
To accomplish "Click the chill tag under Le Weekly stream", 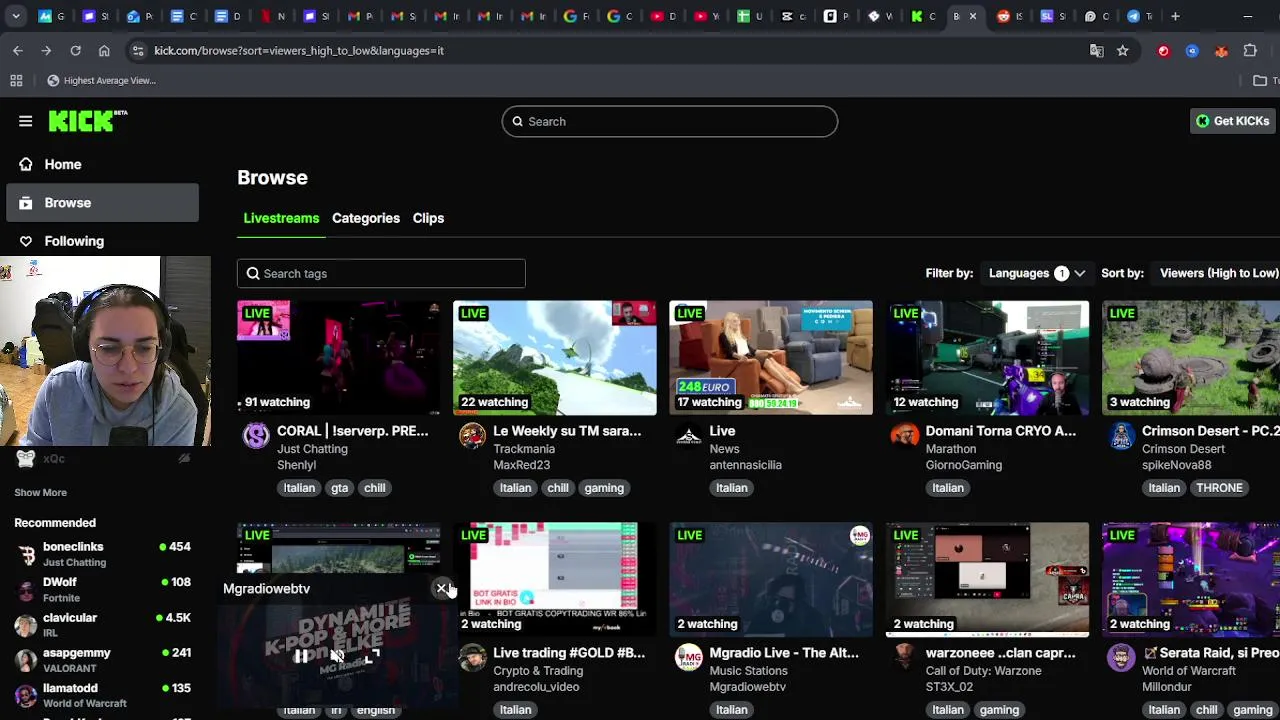I will [558, 488].
